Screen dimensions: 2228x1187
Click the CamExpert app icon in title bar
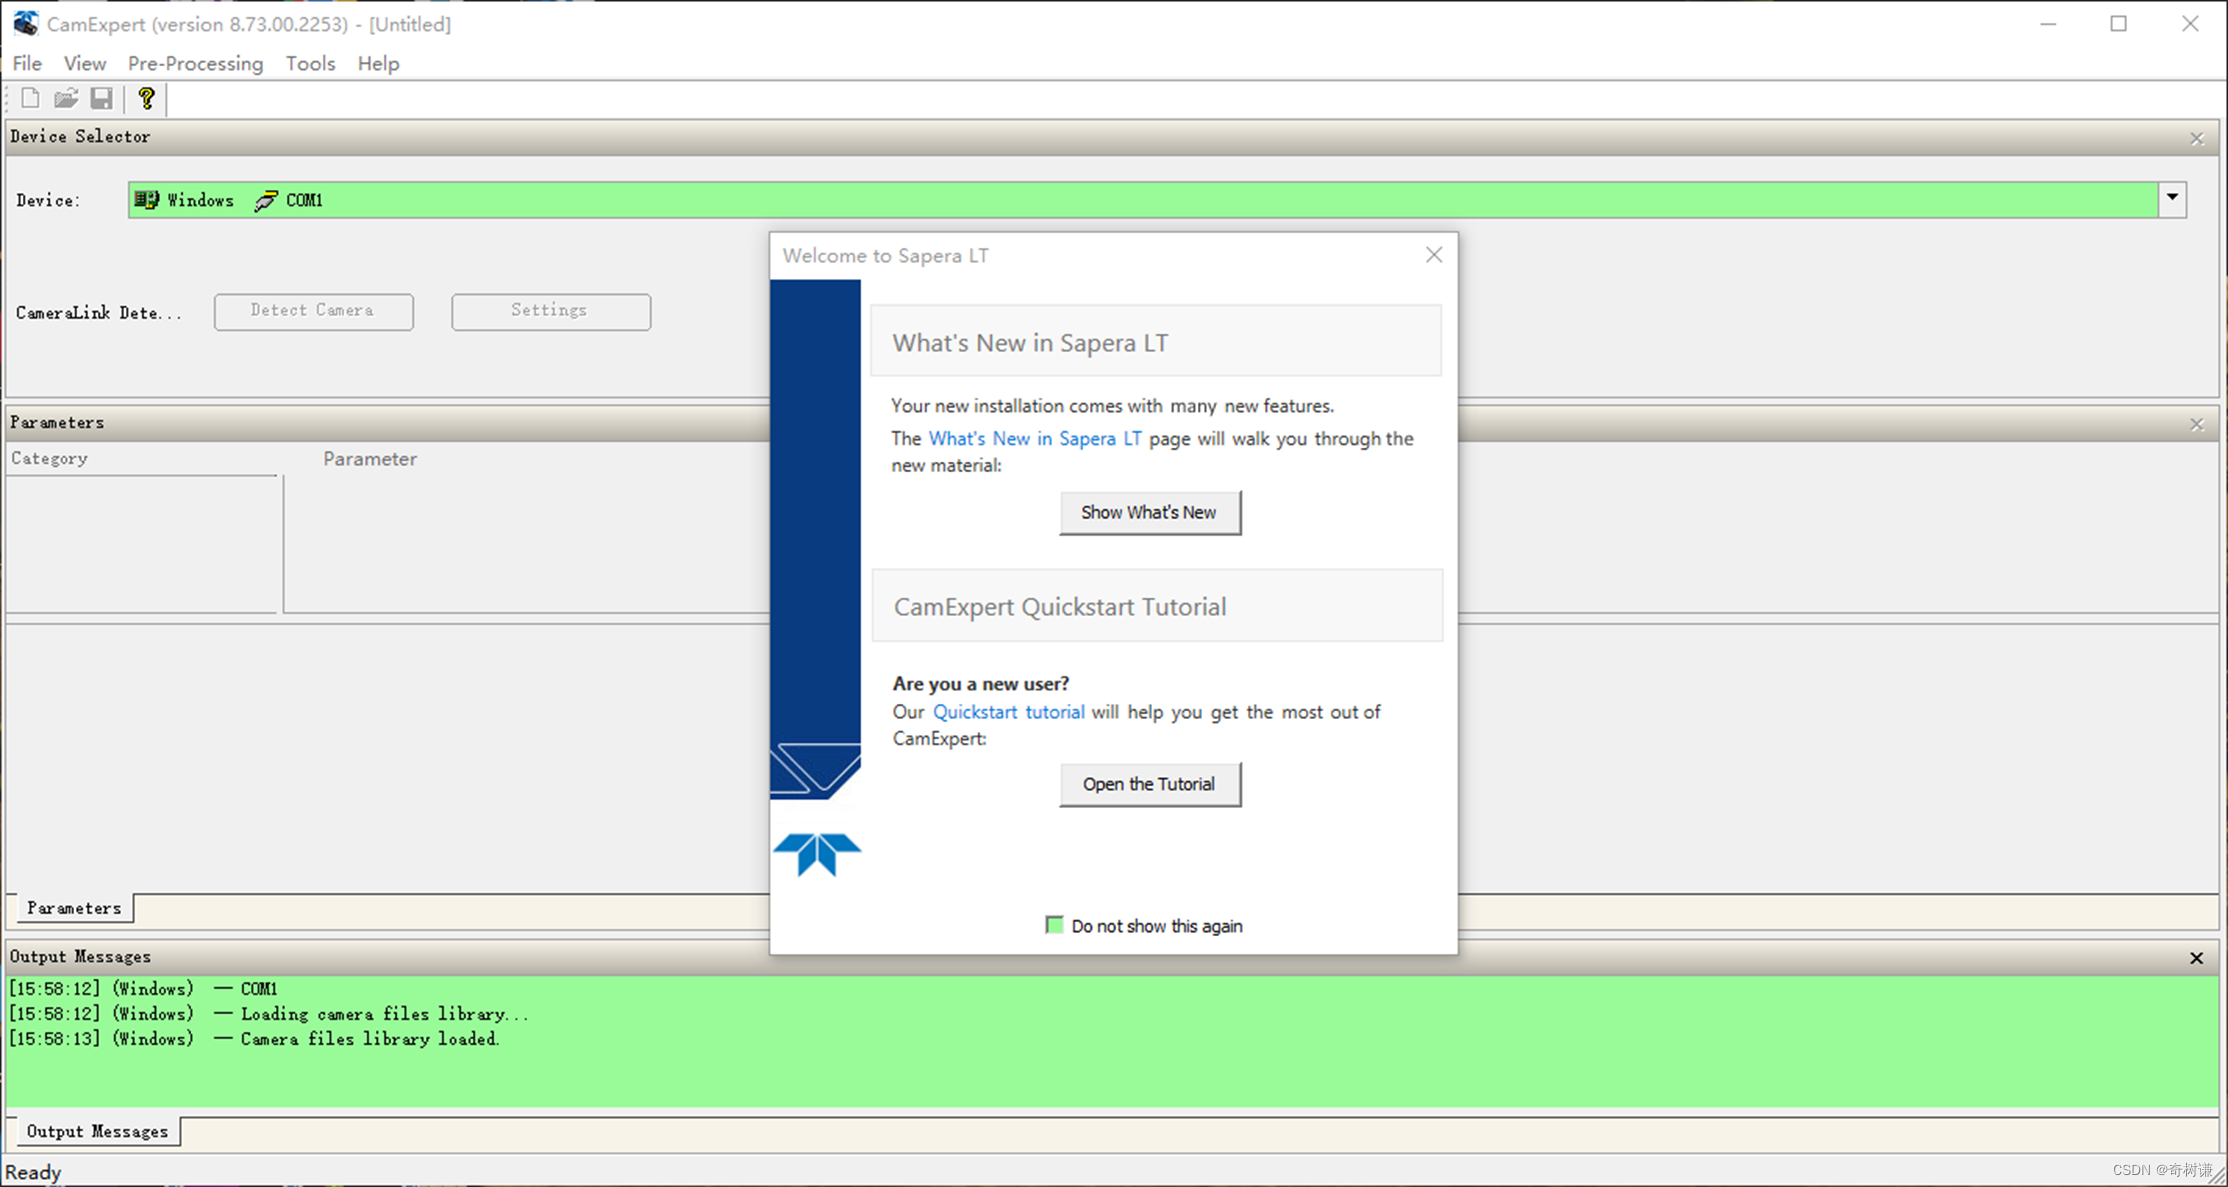[x=25, y=23]
